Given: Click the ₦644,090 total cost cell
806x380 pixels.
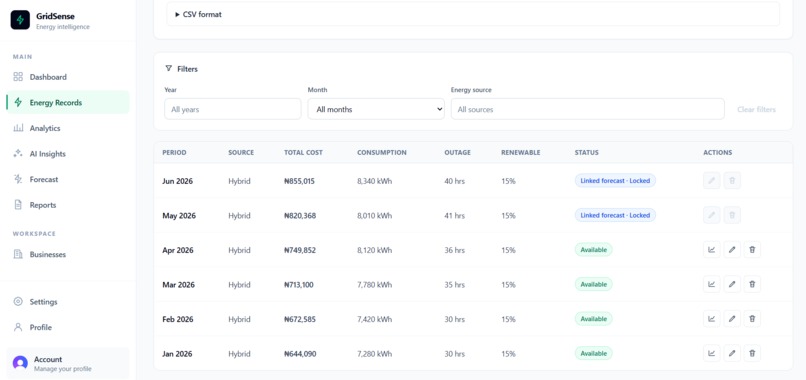Looking at the screenshot, I should click(300, 353).
